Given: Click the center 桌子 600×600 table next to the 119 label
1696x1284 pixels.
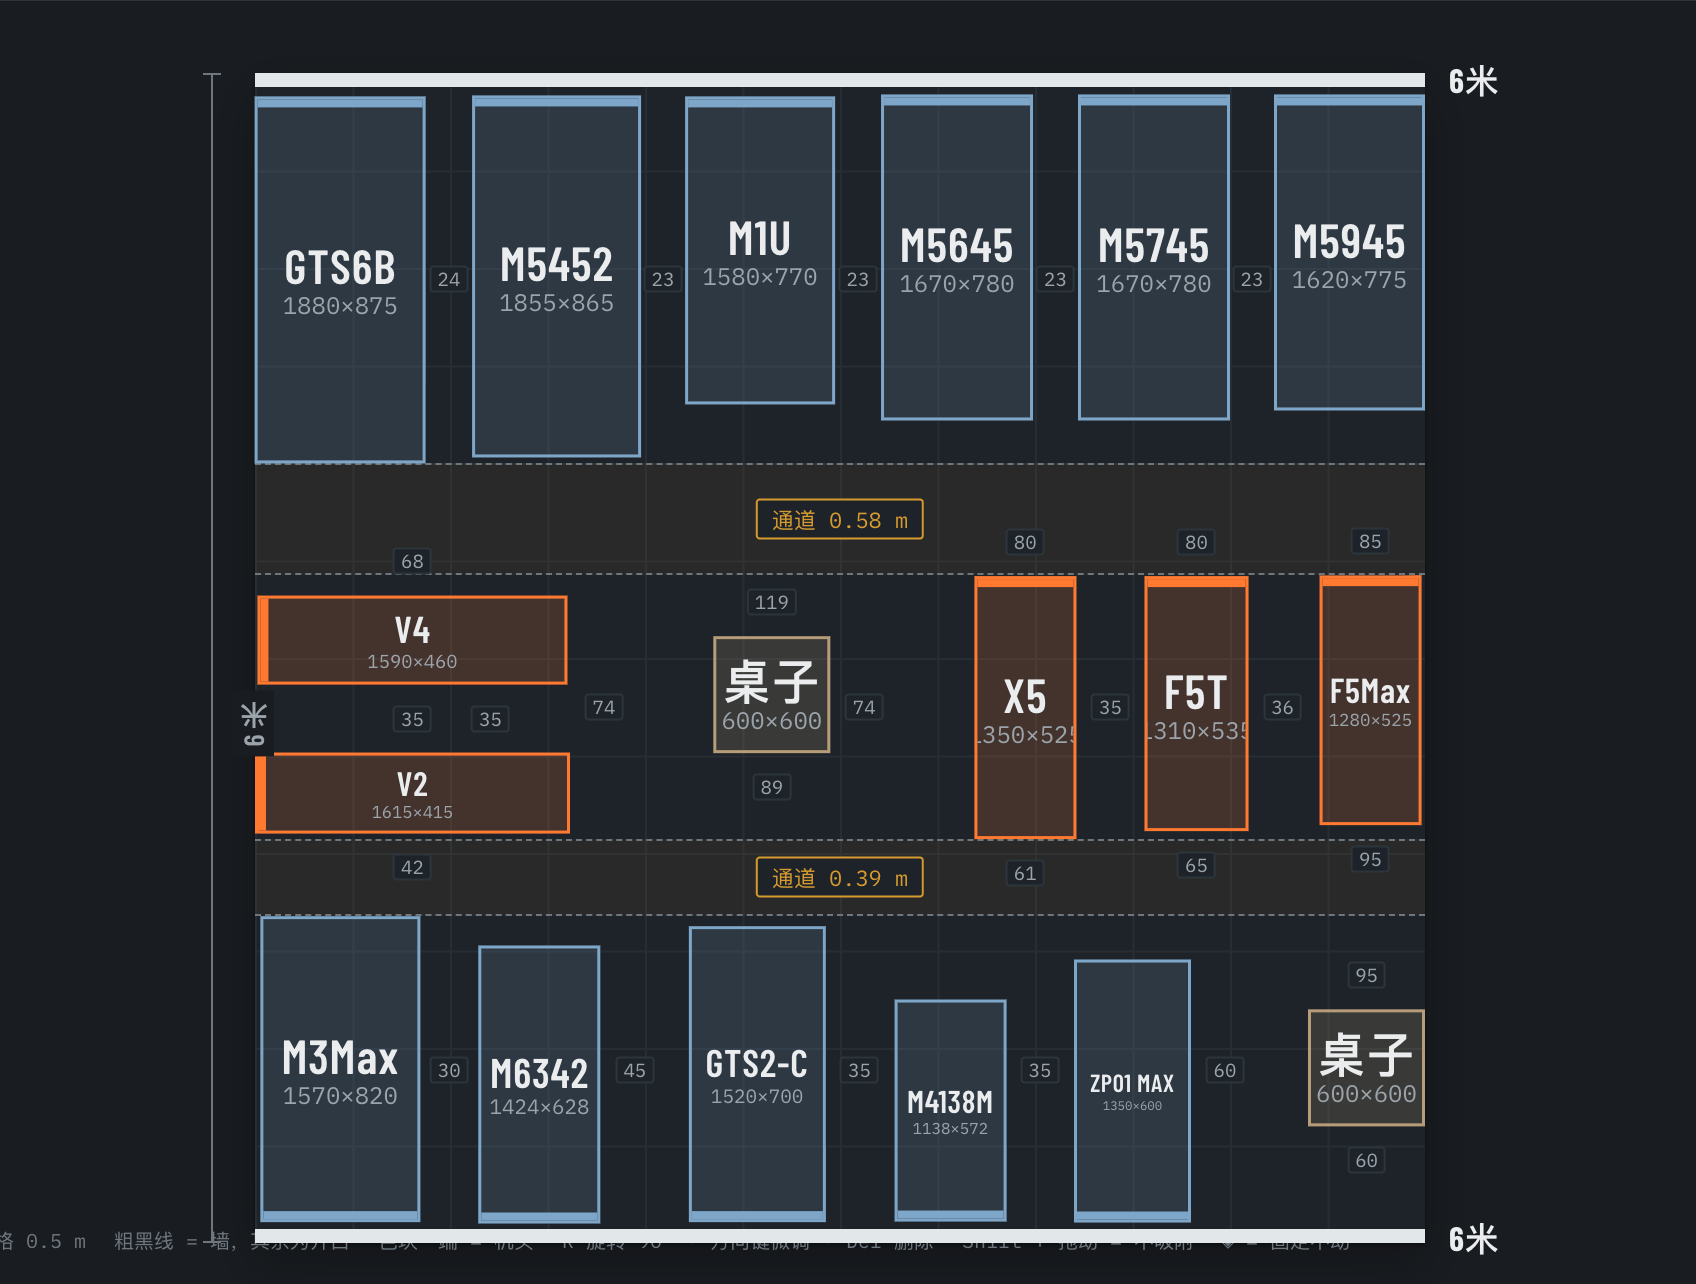Looking at the screenshot, I should (772, 694).
